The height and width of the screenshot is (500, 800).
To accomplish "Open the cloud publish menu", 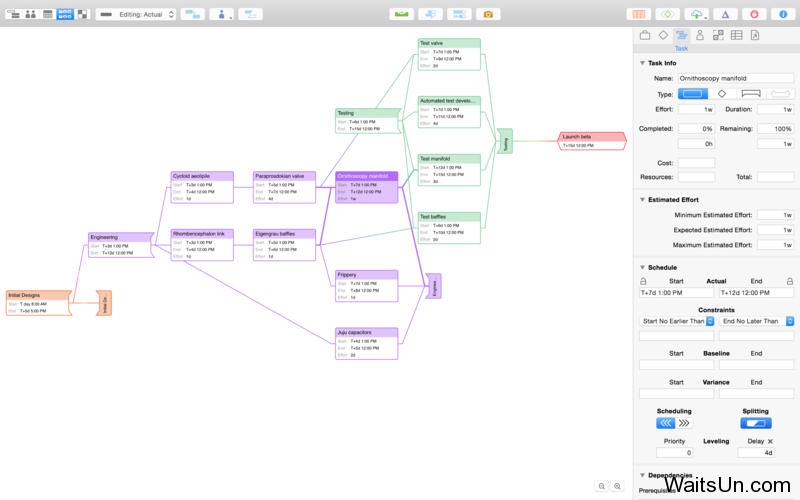I will pos(696,14).
